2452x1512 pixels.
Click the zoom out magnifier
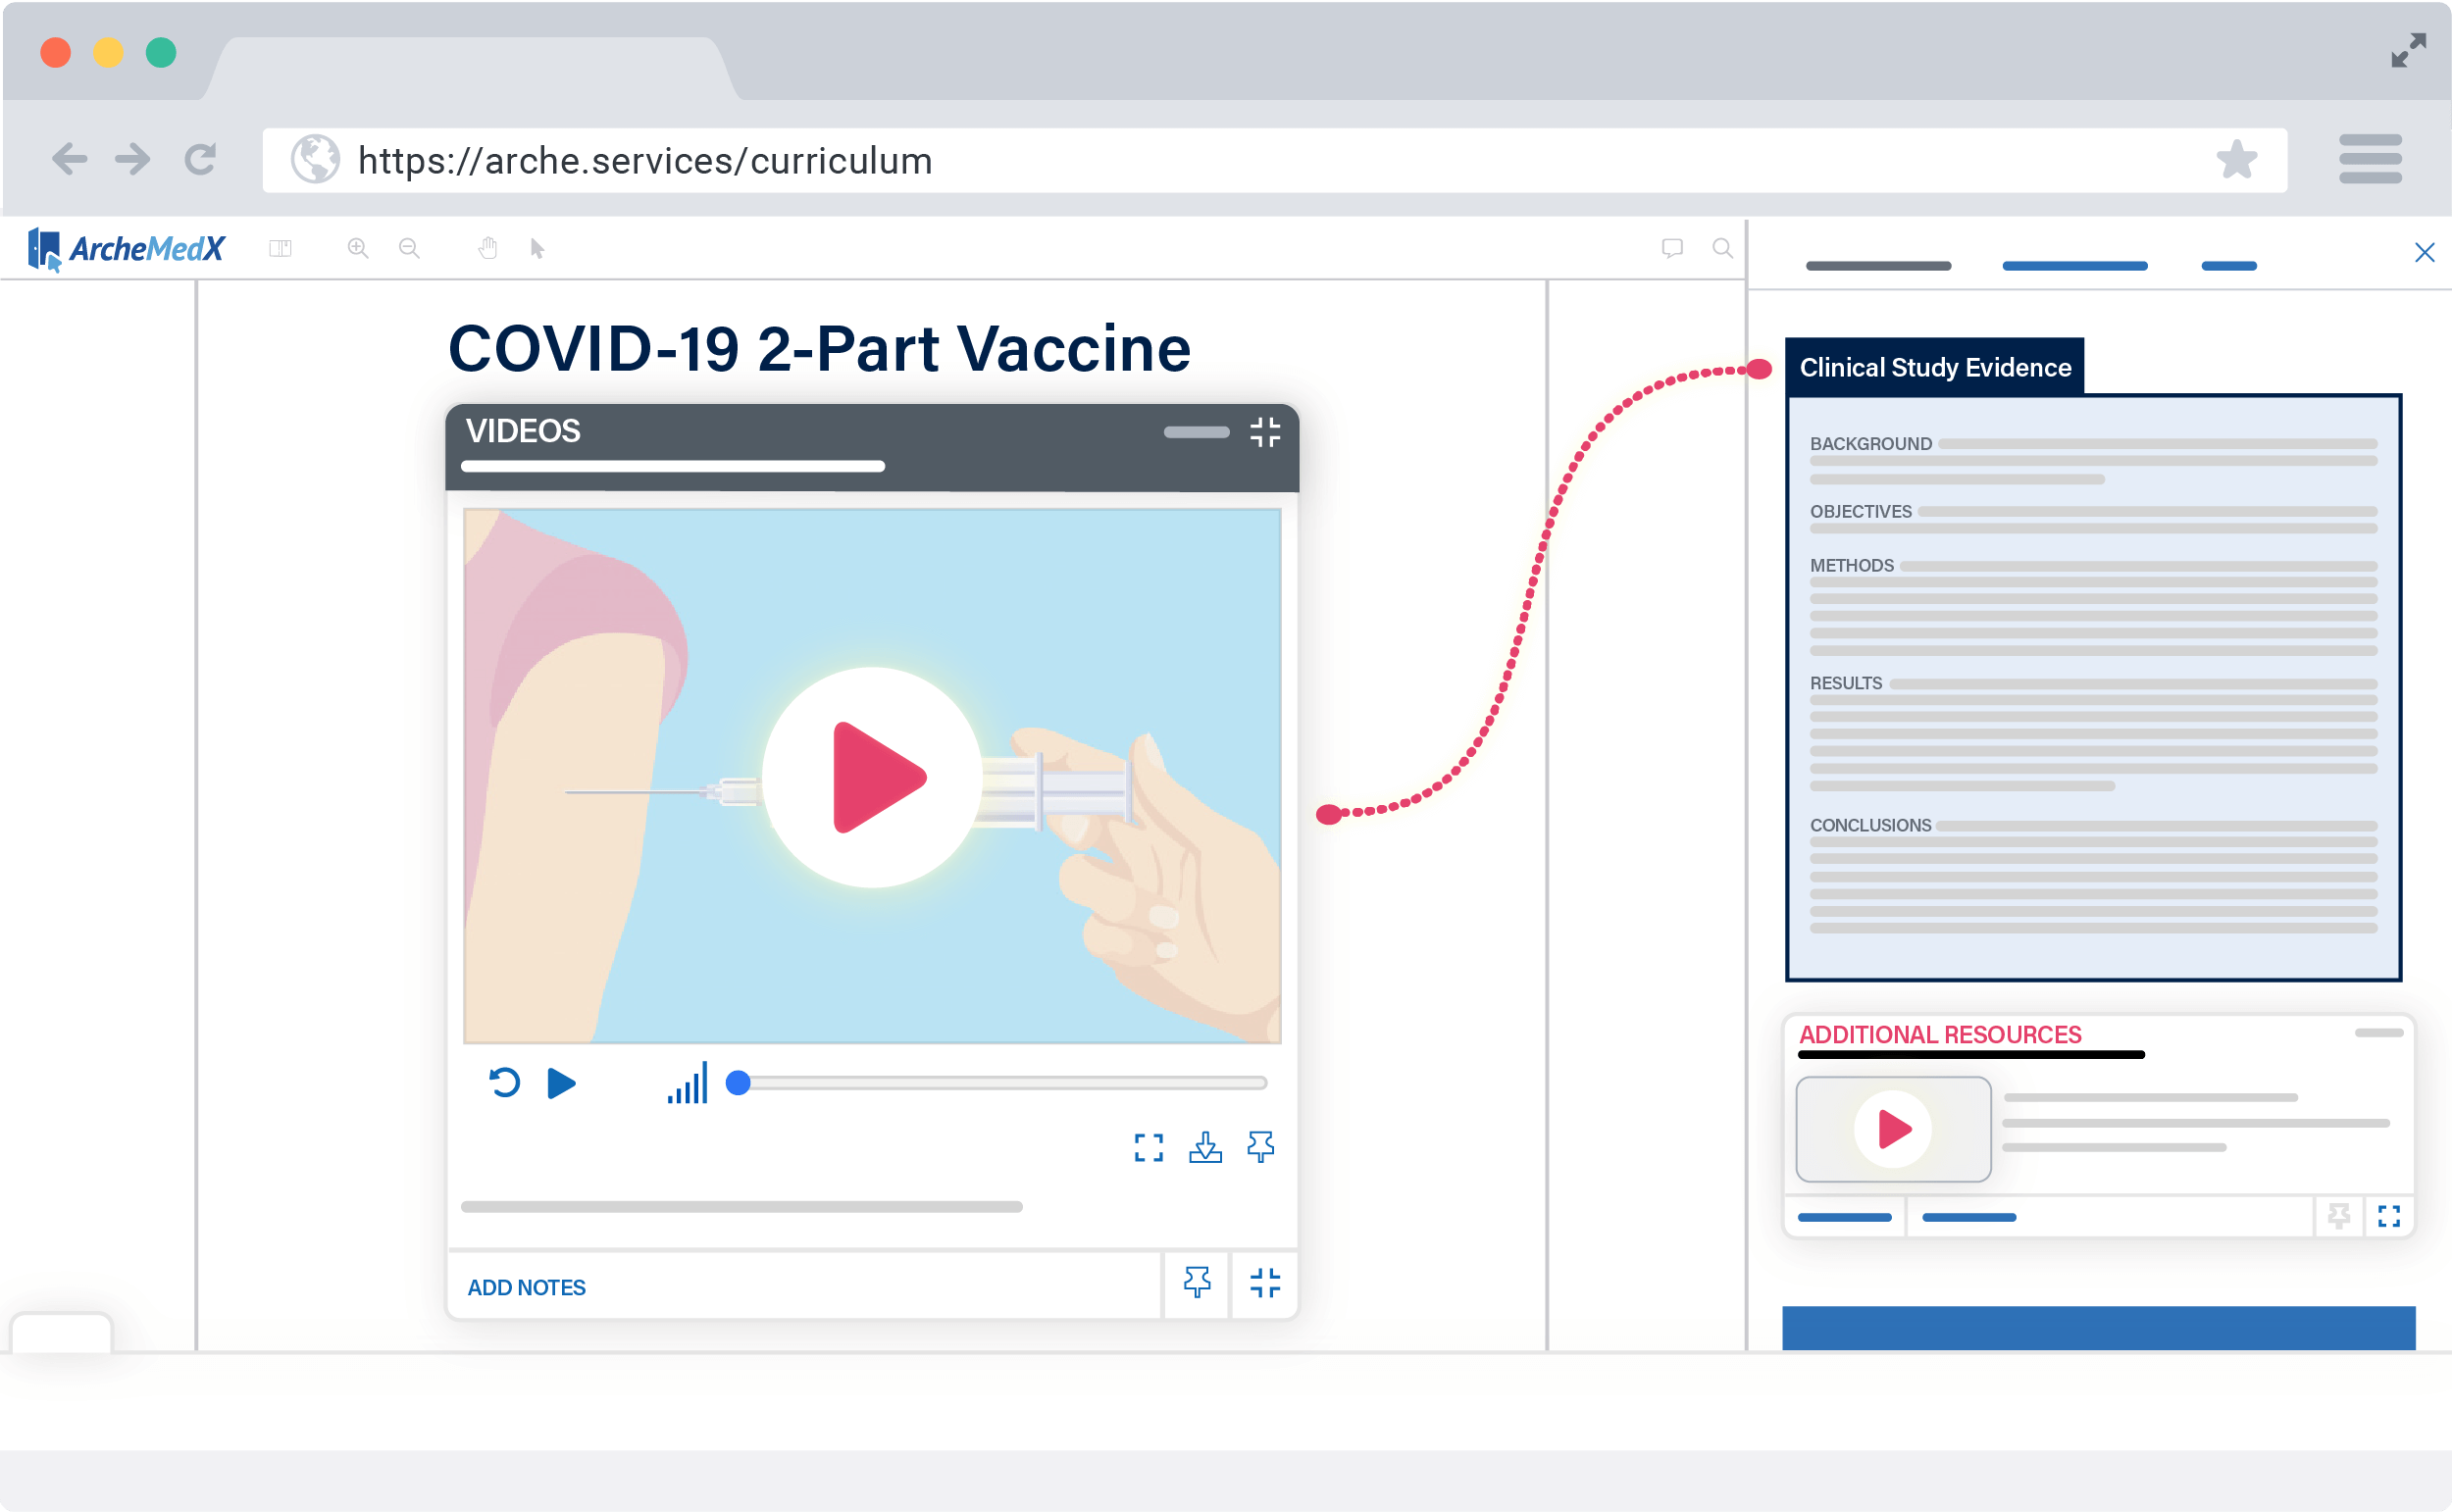(x=409, y=248)
